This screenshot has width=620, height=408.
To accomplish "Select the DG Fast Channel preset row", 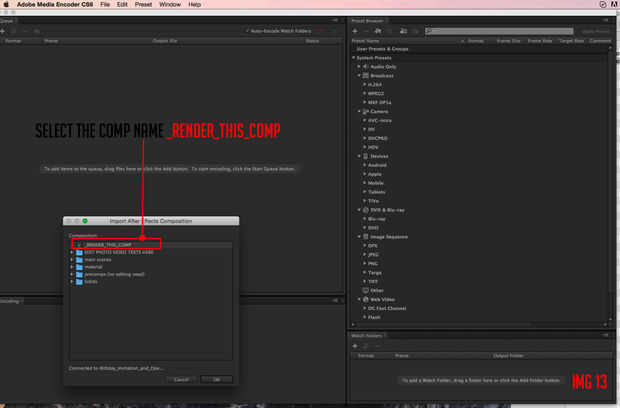I will click(x=479, y=308).
